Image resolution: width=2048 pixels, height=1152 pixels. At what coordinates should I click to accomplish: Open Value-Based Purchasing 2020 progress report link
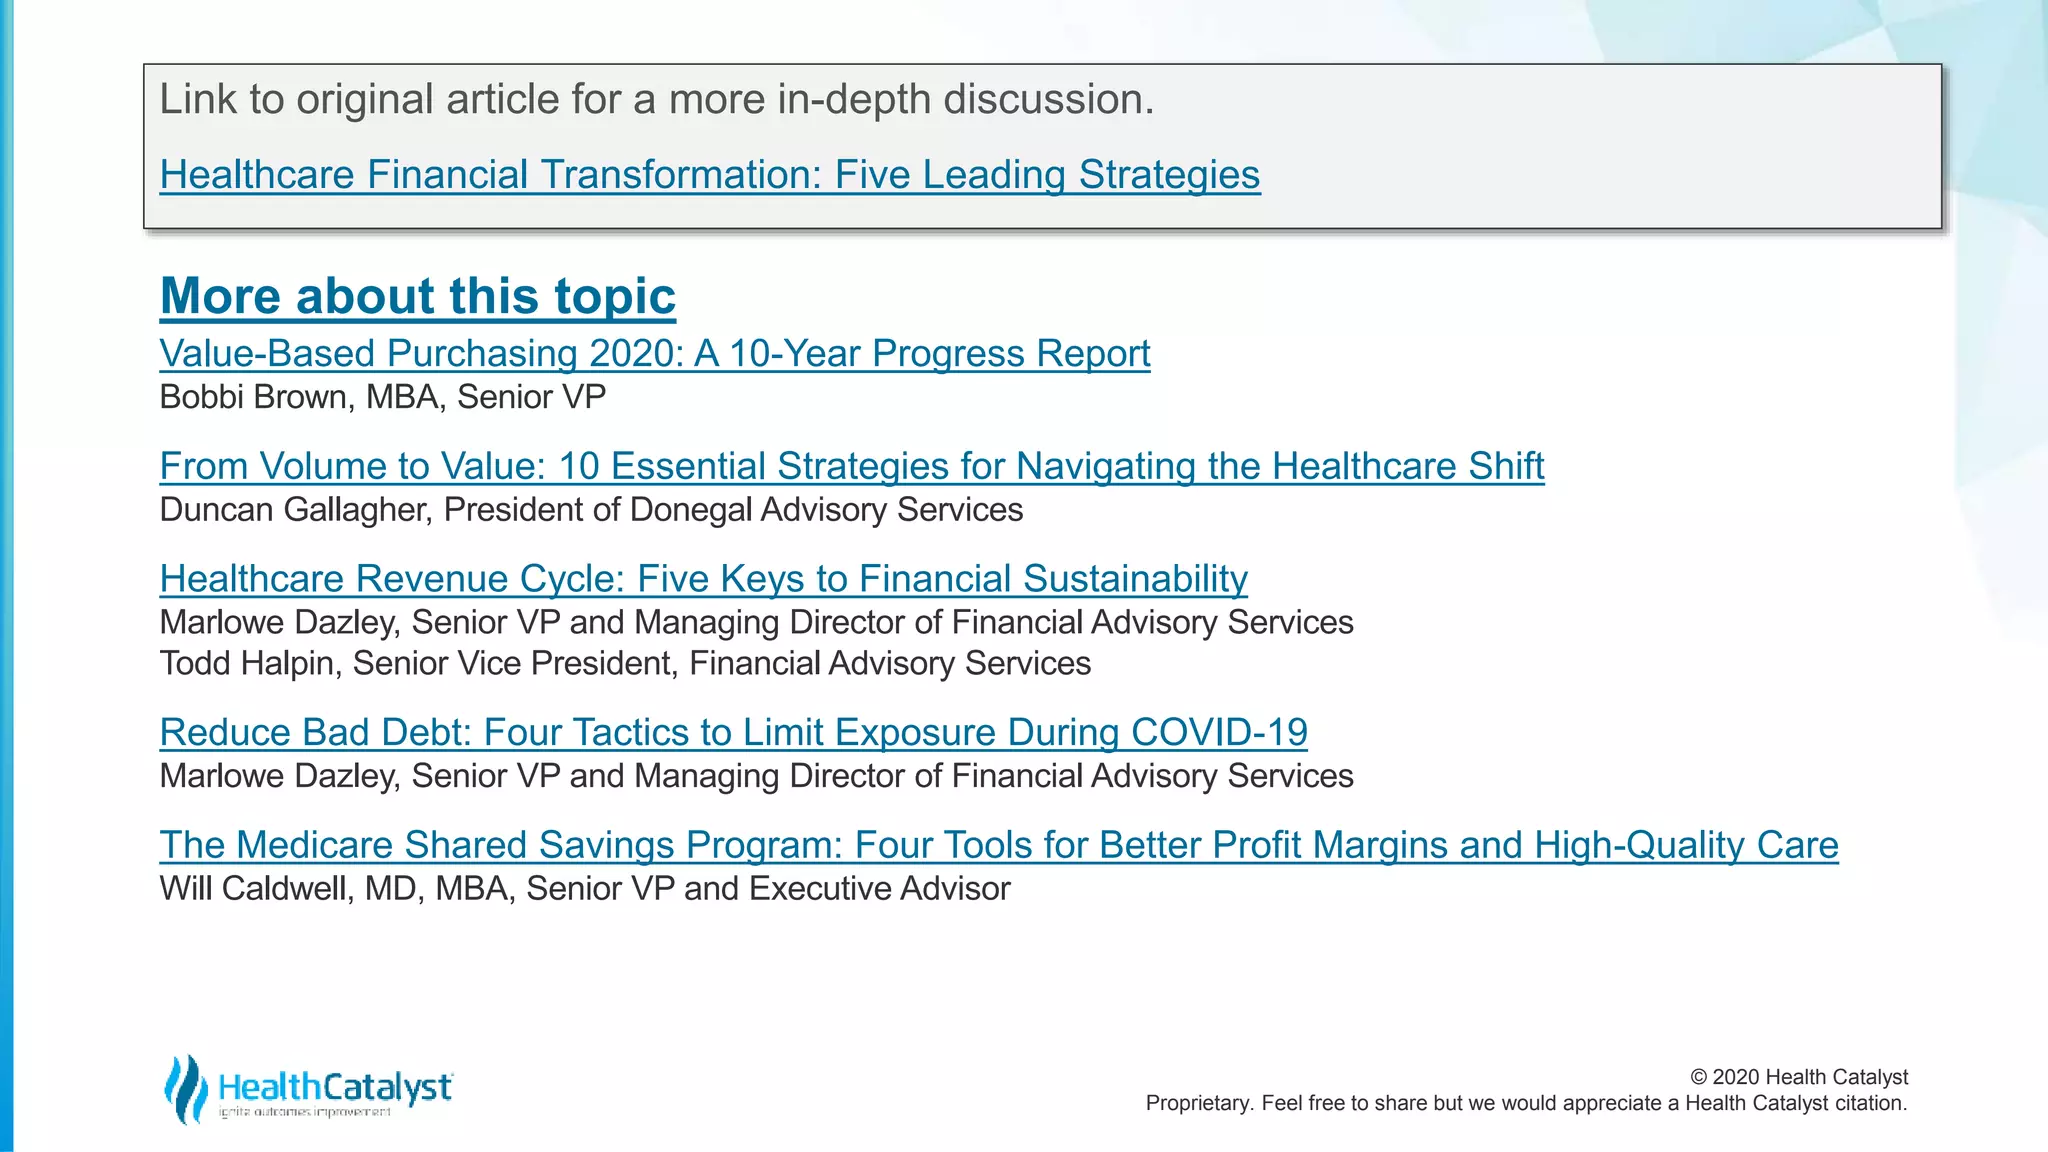click(x=655, y=354)
